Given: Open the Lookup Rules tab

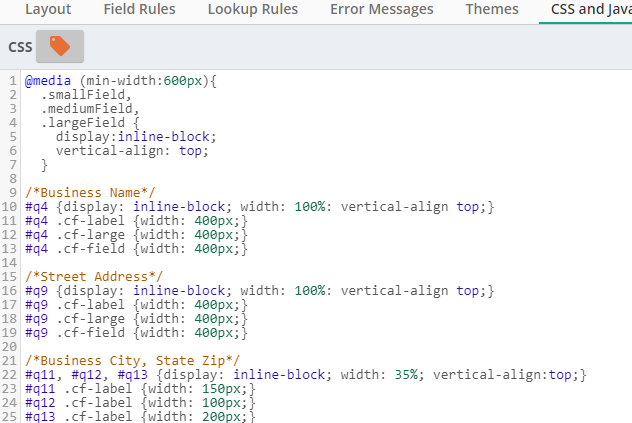Looking at the screenshot, I should (253, 9).
